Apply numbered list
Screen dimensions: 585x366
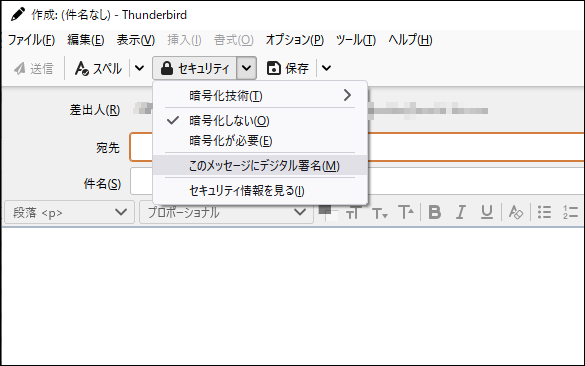pos(570,212)
